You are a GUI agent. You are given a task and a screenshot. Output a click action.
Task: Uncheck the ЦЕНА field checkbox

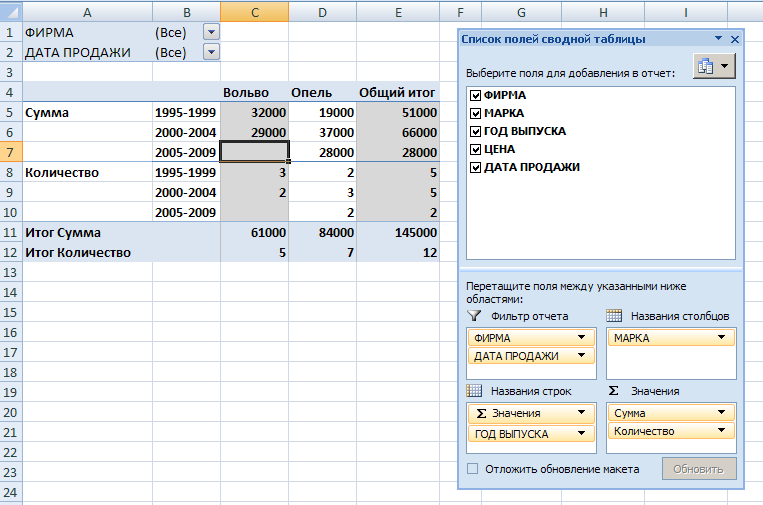pyautogui.click(x=475, y=149)
